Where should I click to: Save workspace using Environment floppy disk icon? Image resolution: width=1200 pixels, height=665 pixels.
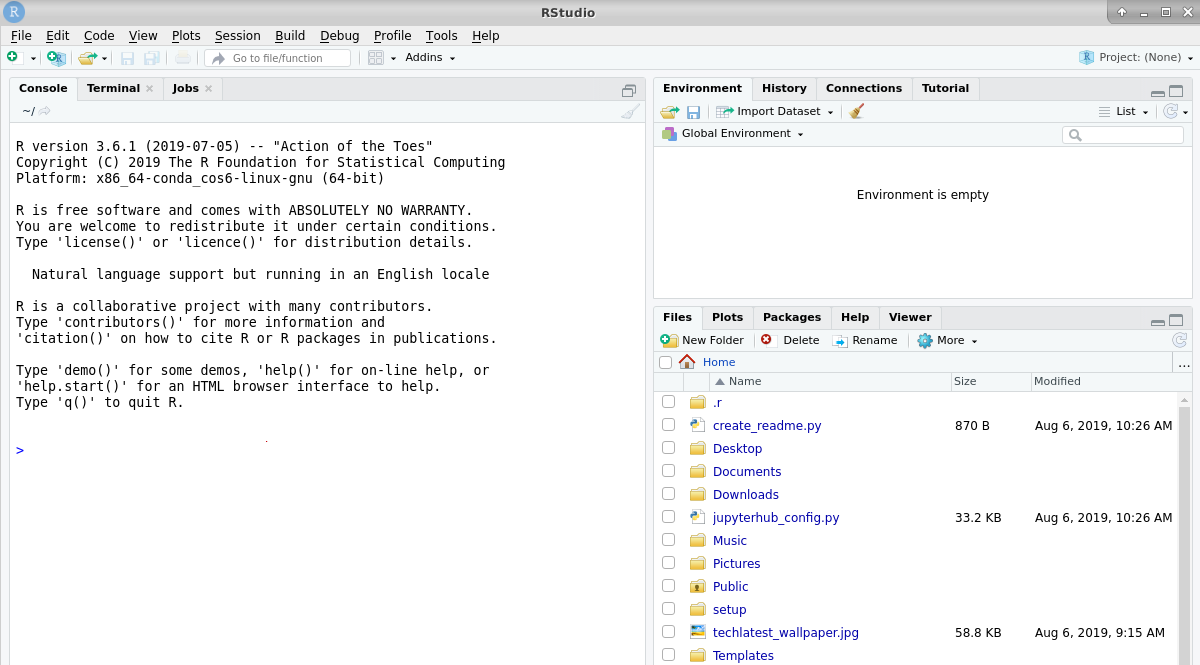click(x=693, y=112)
